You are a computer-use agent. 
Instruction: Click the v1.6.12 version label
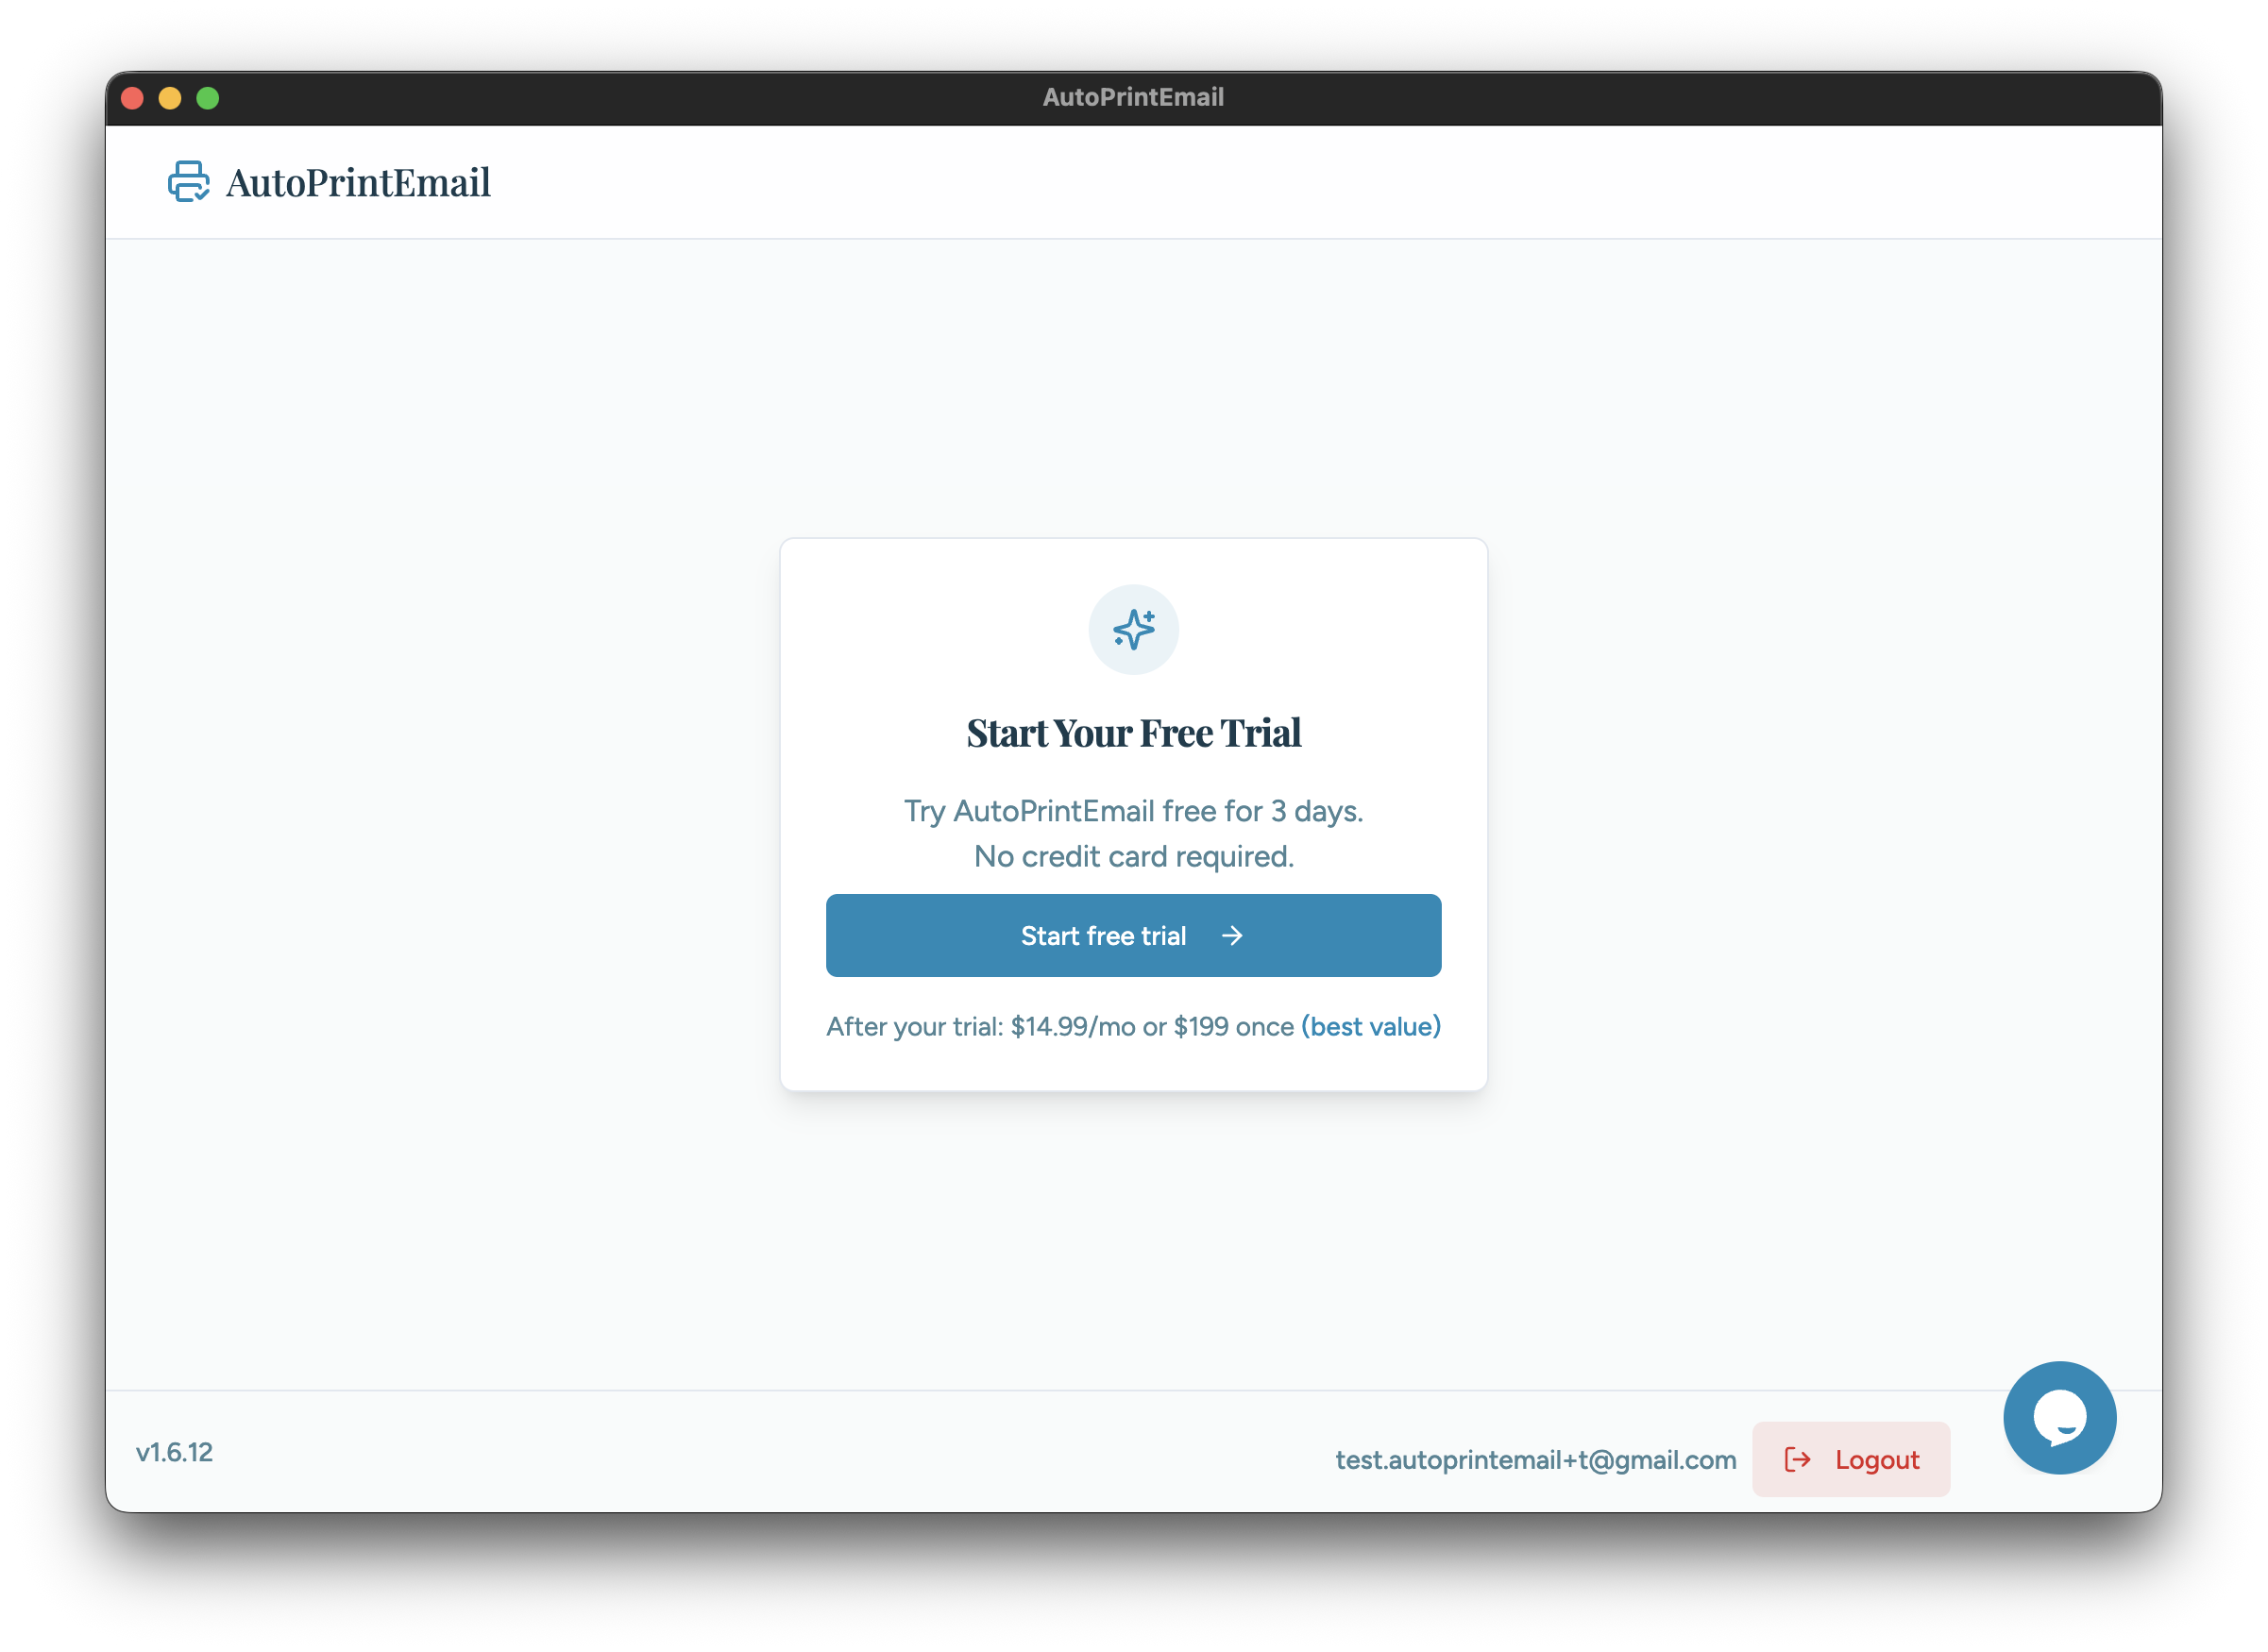click(175, 1452)
